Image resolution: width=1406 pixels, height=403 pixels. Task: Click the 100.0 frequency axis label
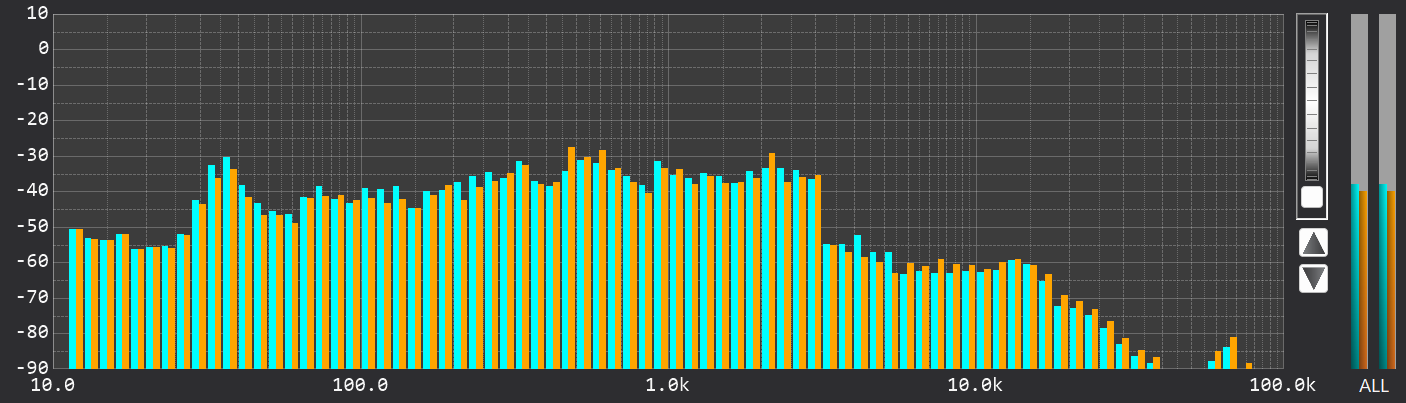(360, 386)
